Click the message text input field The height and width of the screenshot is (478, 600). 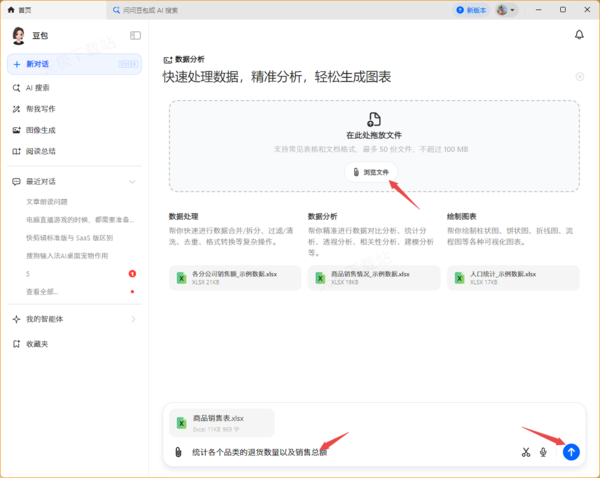click(x=352, y=452)
